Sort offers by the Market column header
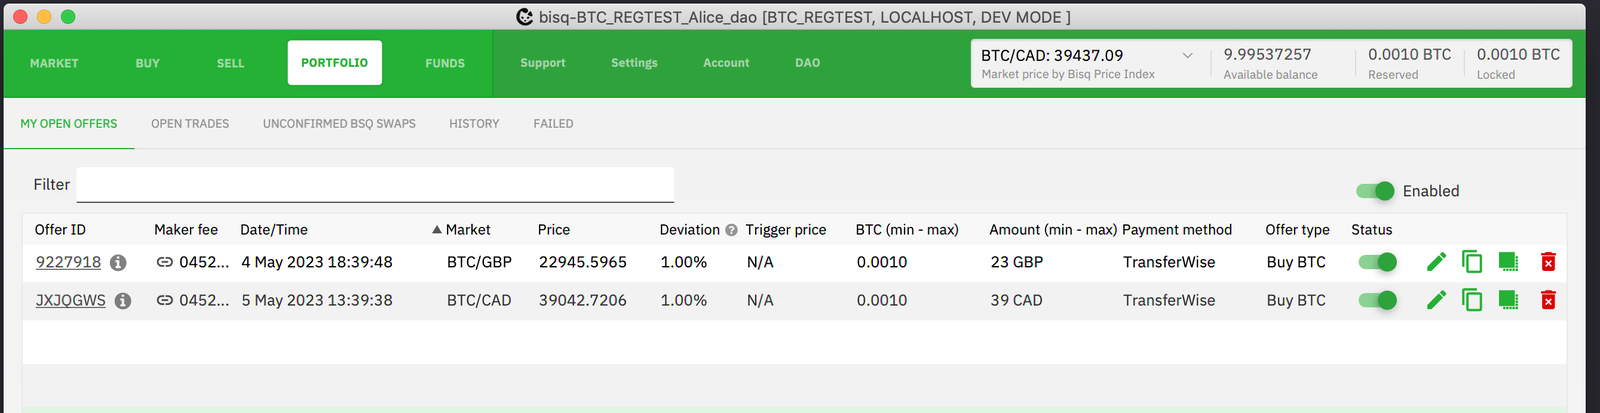 tap(467, 230)
